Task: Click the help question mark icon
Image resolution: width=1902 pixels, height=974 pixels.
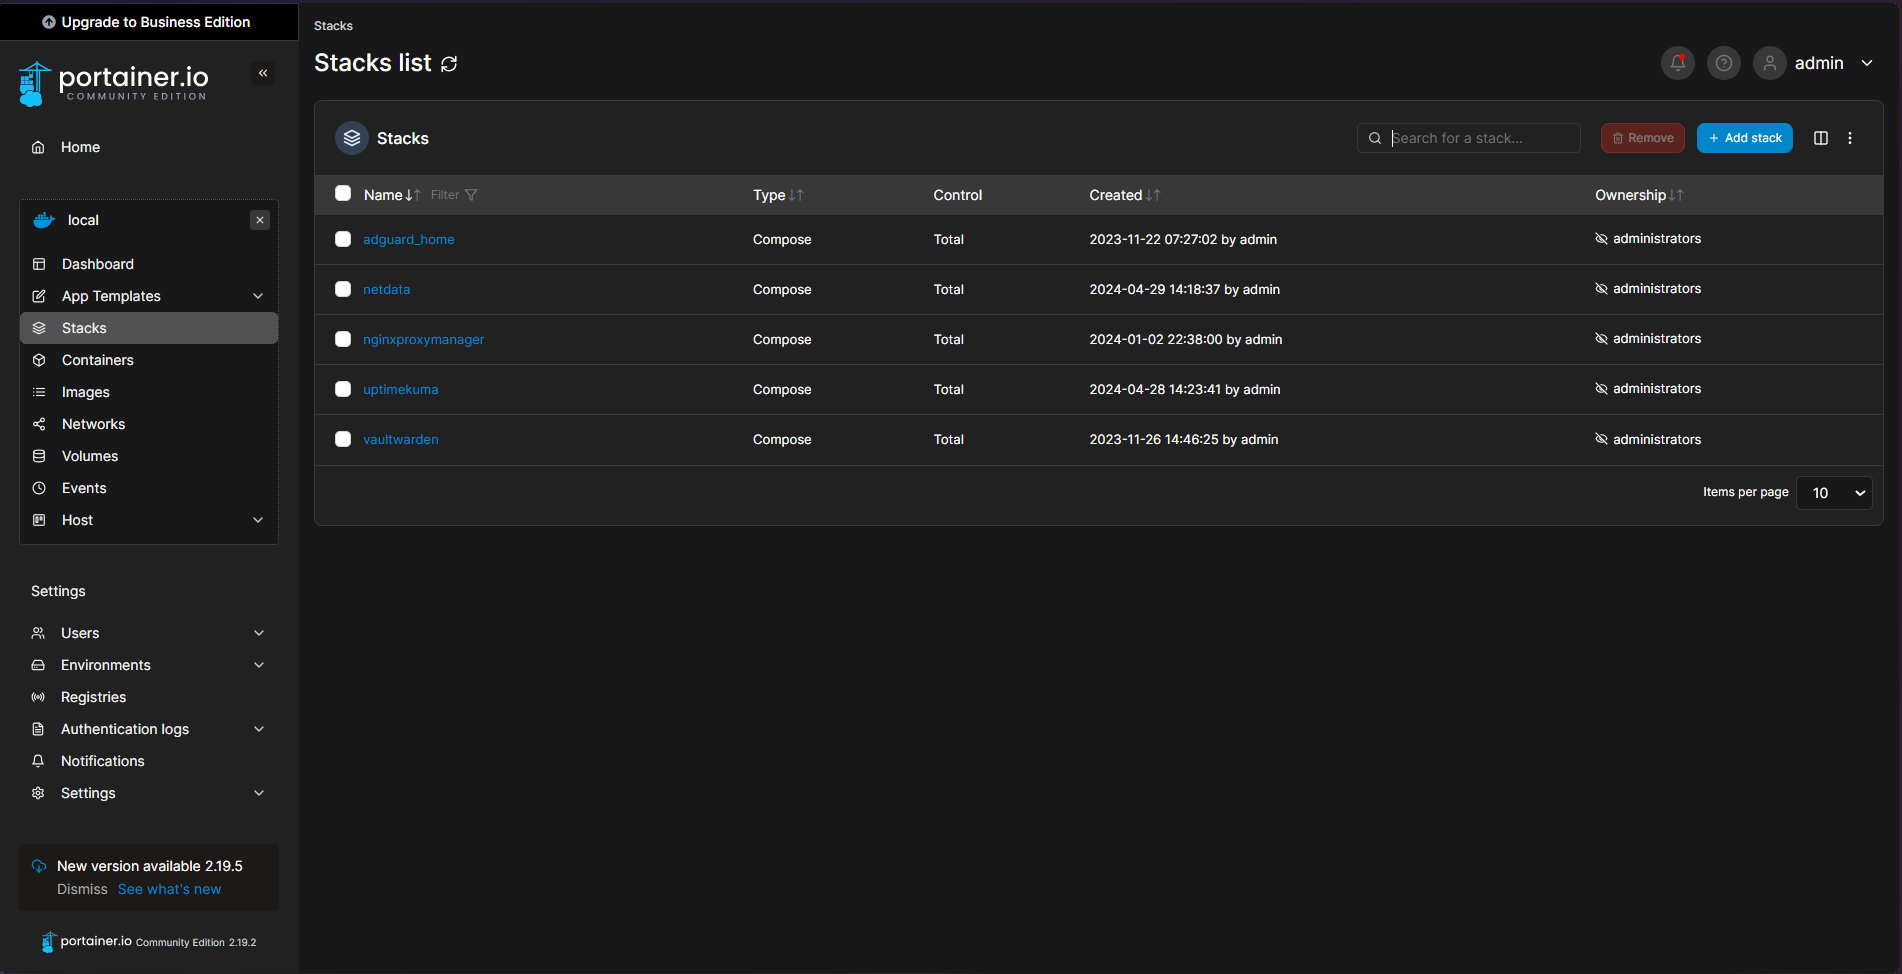Action: 1723,63
